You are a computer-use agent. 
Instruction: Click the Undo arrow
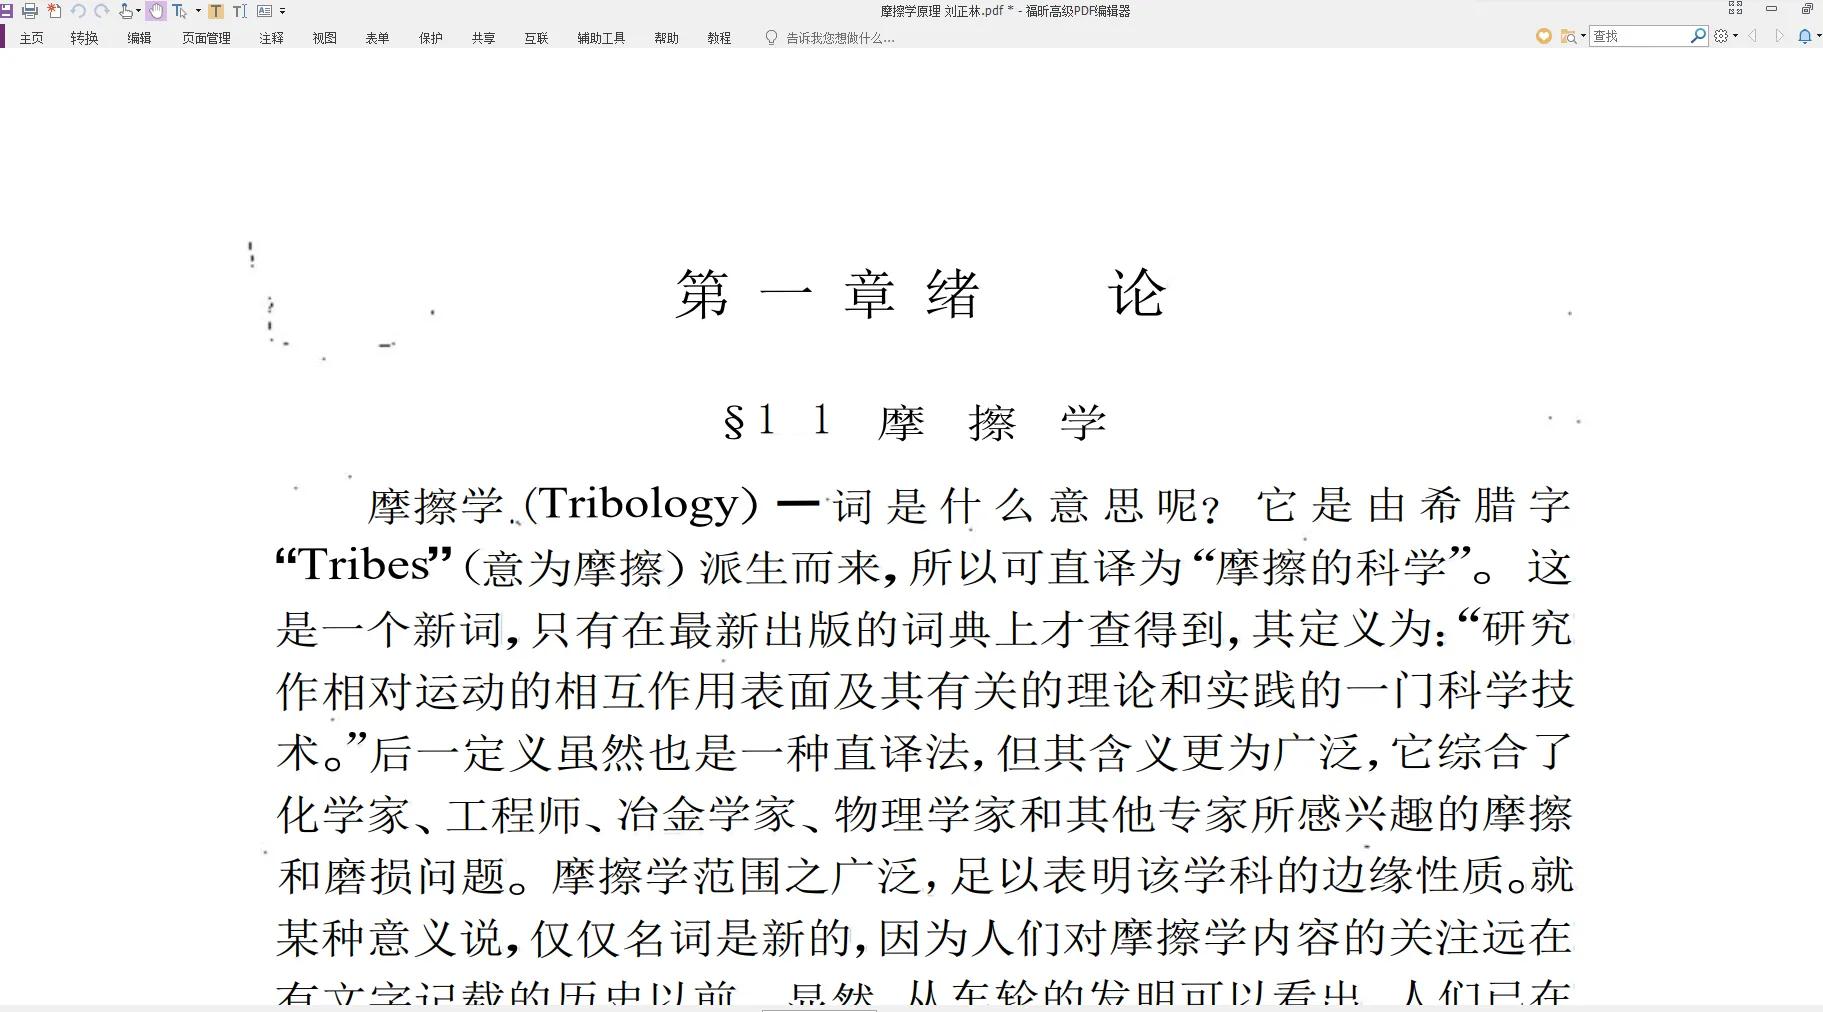pos(78,11)
